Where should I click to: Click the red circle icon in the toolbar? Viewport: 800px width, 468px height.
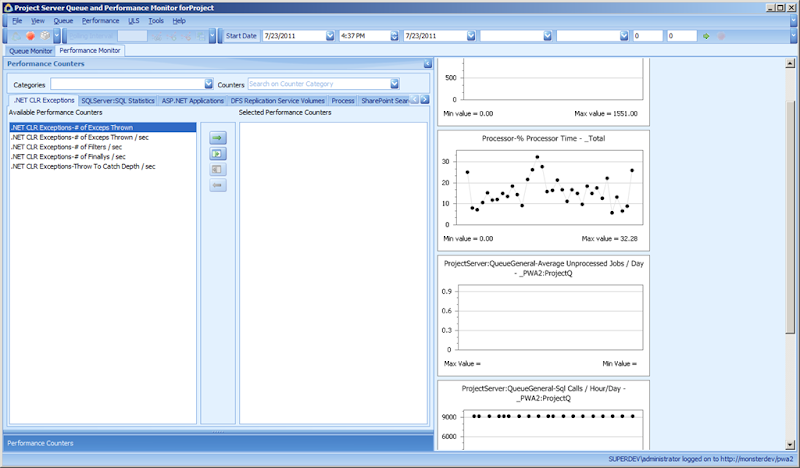click(31, 36)
